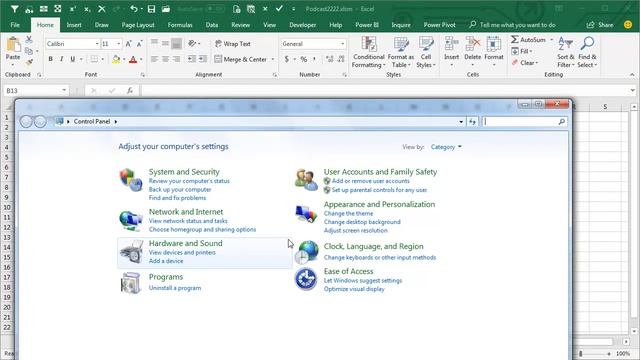Toggle Wrap Text in Alignment group

(x=233, y=44)
